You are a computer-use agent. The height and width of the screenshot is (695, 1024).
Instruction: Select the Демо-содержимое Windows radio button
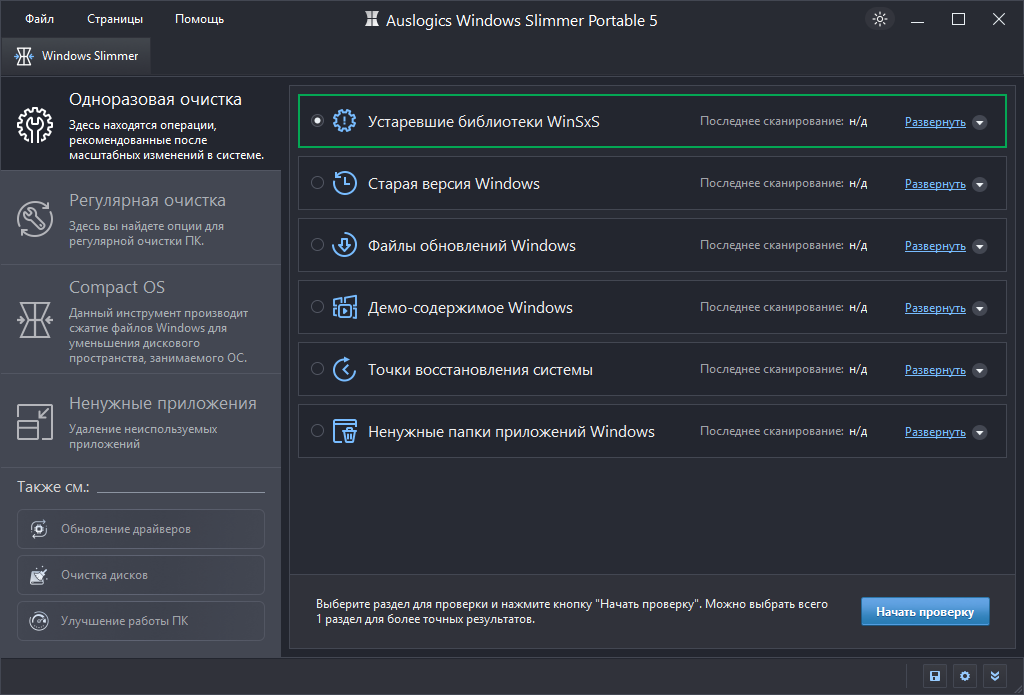coord(317,307)
